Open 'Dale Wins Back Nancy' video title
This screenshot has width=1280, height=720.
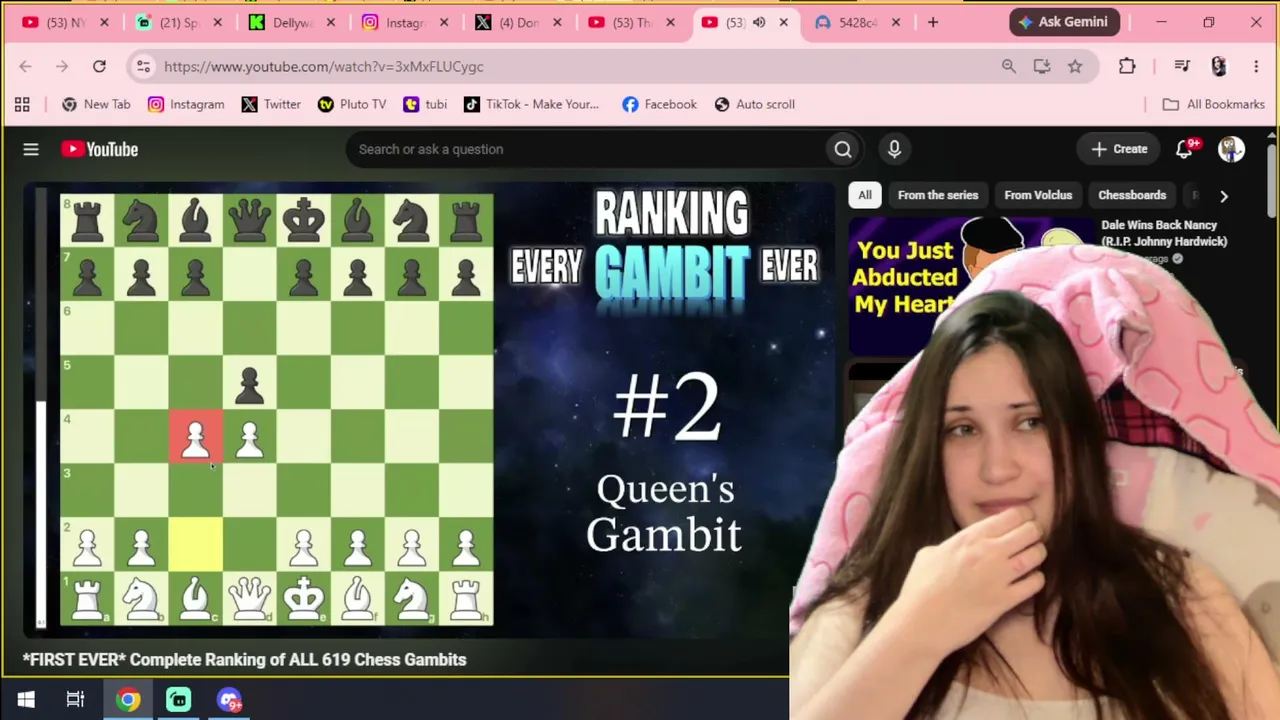click(x=1164, y=233)
